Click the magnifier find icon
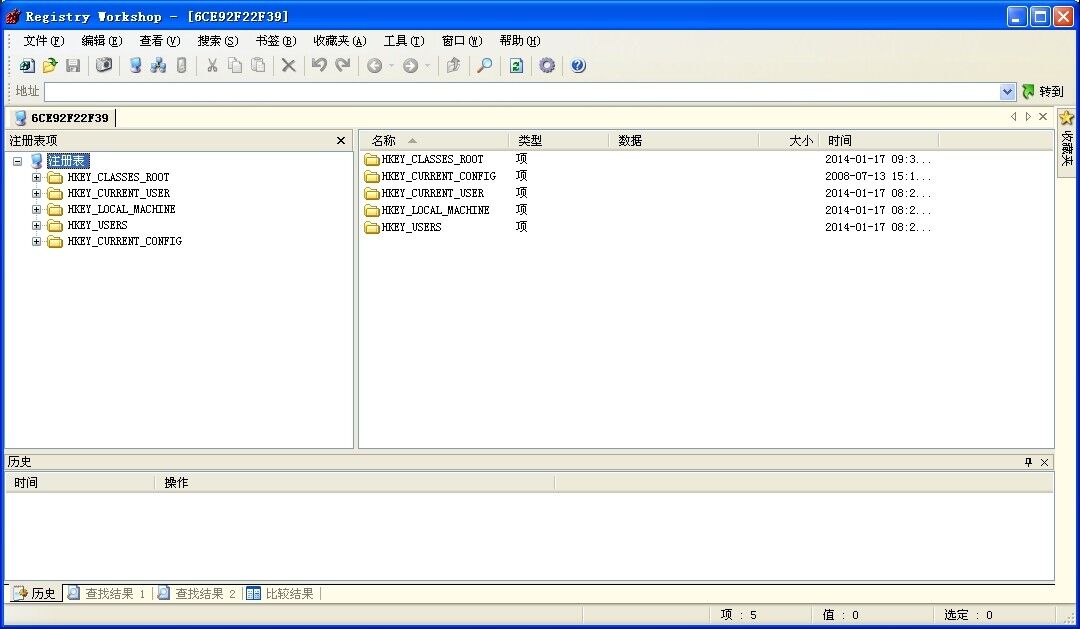 485,65
